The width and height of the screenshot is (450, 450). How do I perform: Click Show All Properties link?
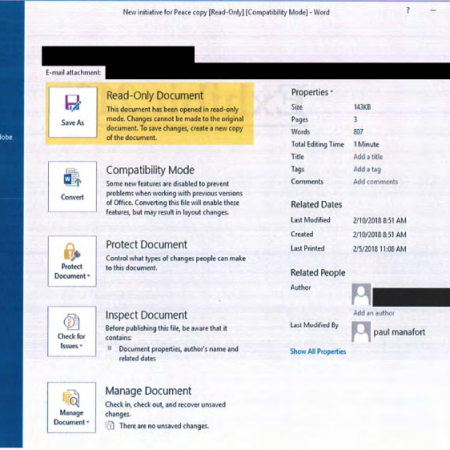pyautogui.click(x=318, y=351)
